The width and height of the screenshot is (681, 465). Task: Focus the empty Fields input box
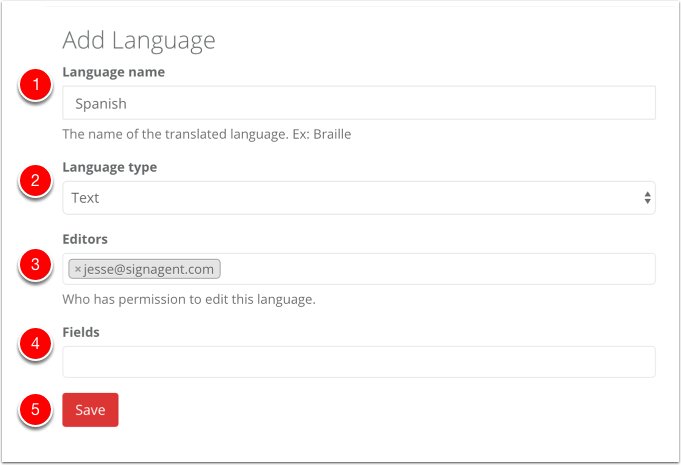point(359,362)
